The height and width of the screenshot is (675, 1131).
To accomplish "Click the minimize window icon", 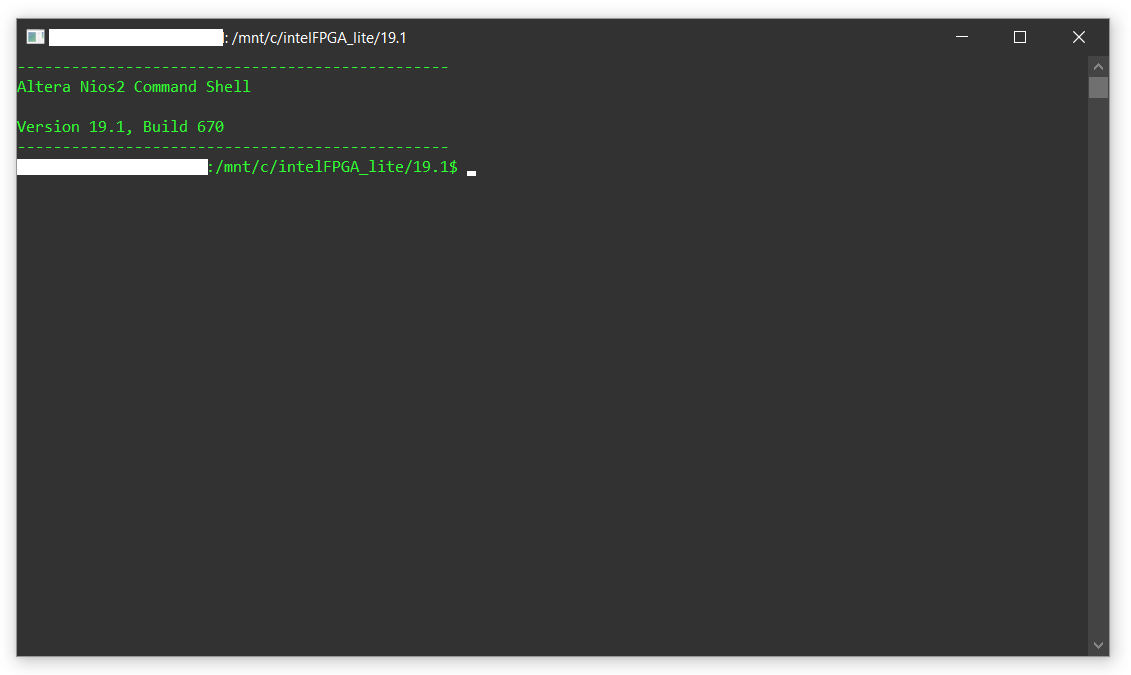I will click(961, 36).
